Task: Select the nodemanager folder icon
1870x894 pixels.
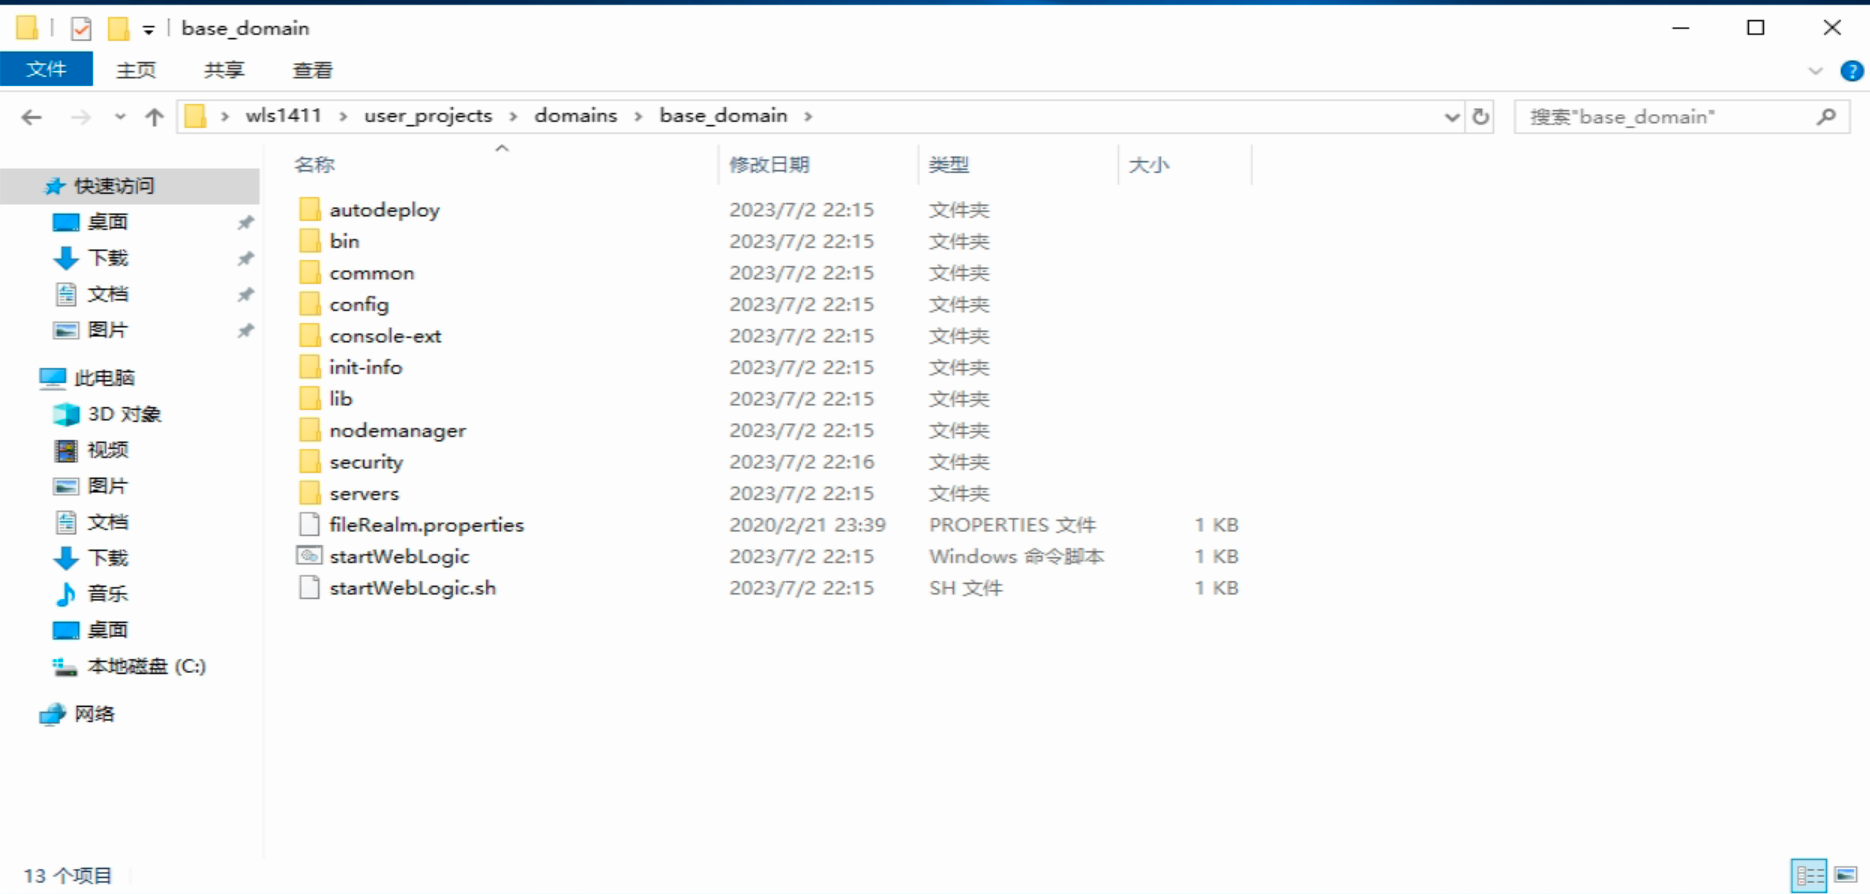Action: coord(310,430)
